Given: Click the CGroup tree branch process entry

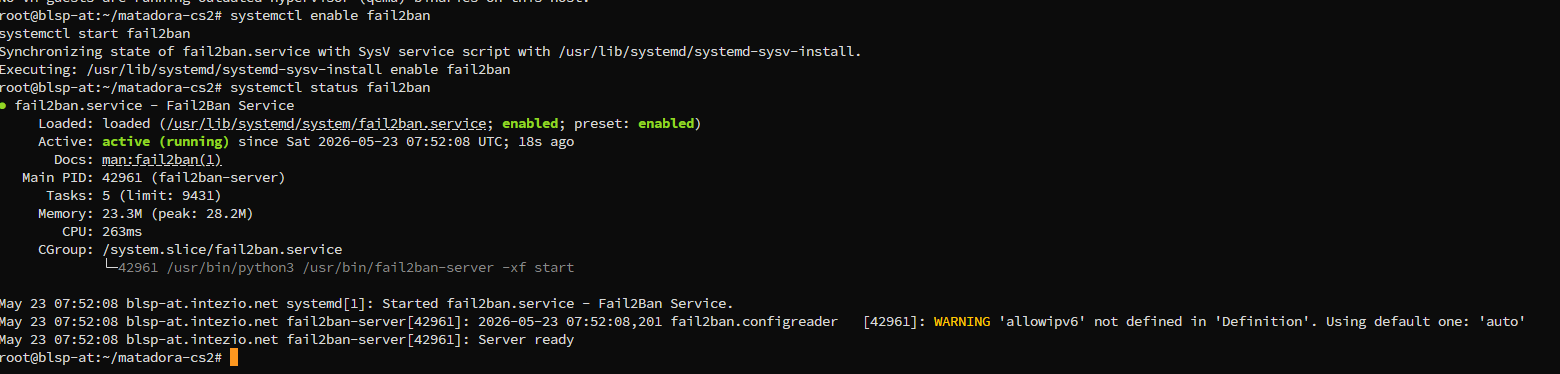Looking at the screenshot, I should coord(339,268).
